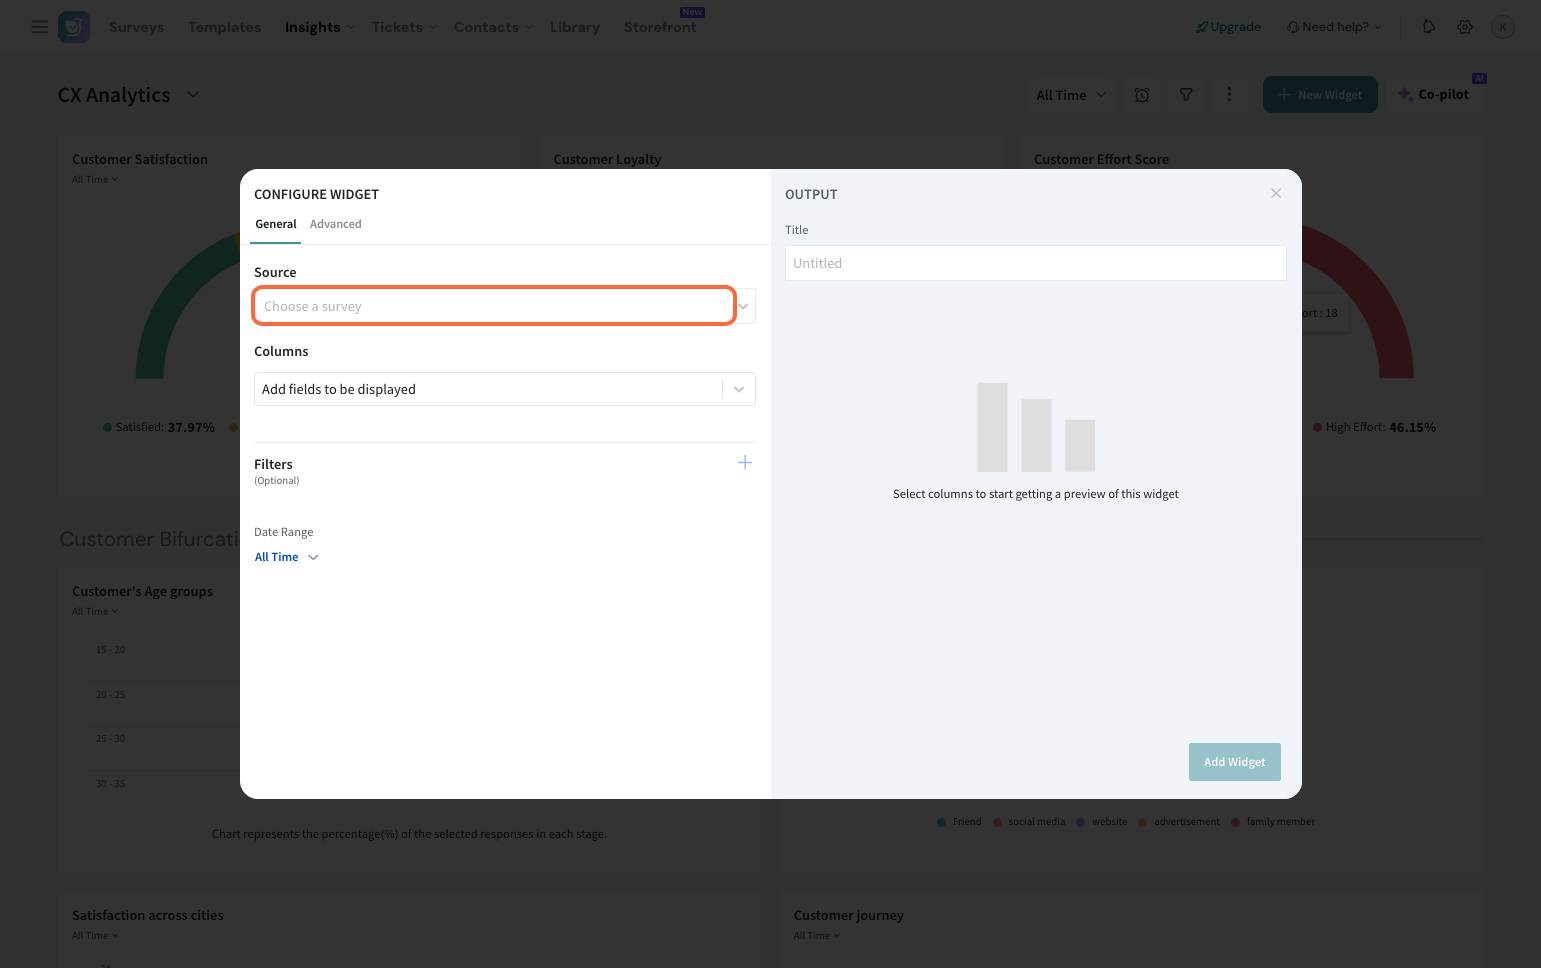Expand the Columns fields dropdown
This screenshot has width=1541, height=968.
tap(739, 389)
